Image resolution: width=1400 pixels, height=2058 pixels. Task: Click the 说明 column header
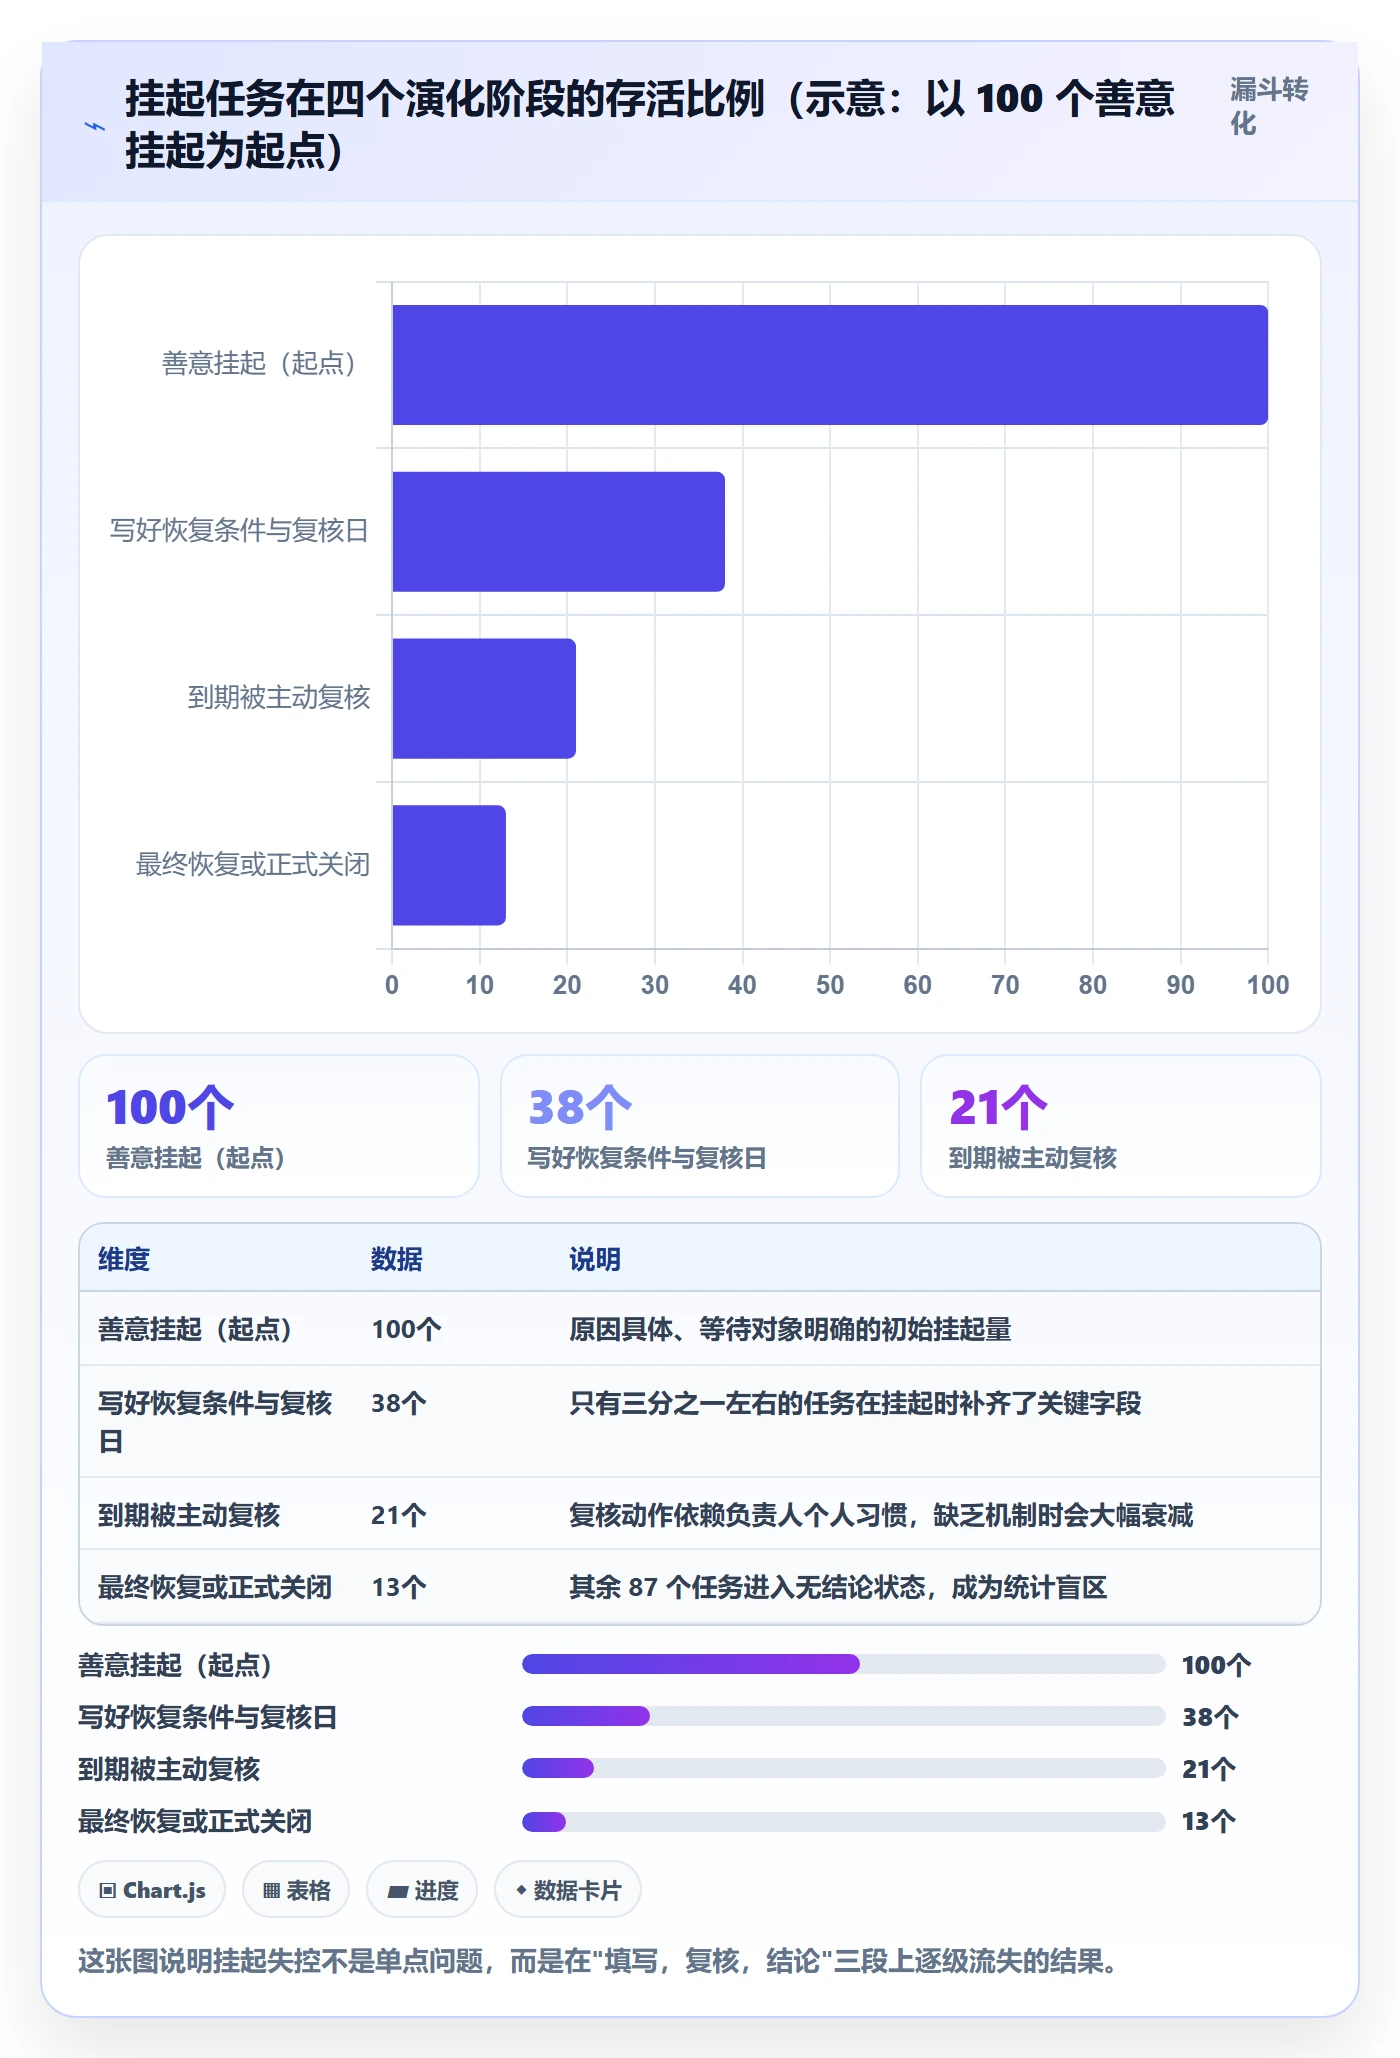click(x=595, y=1259)
